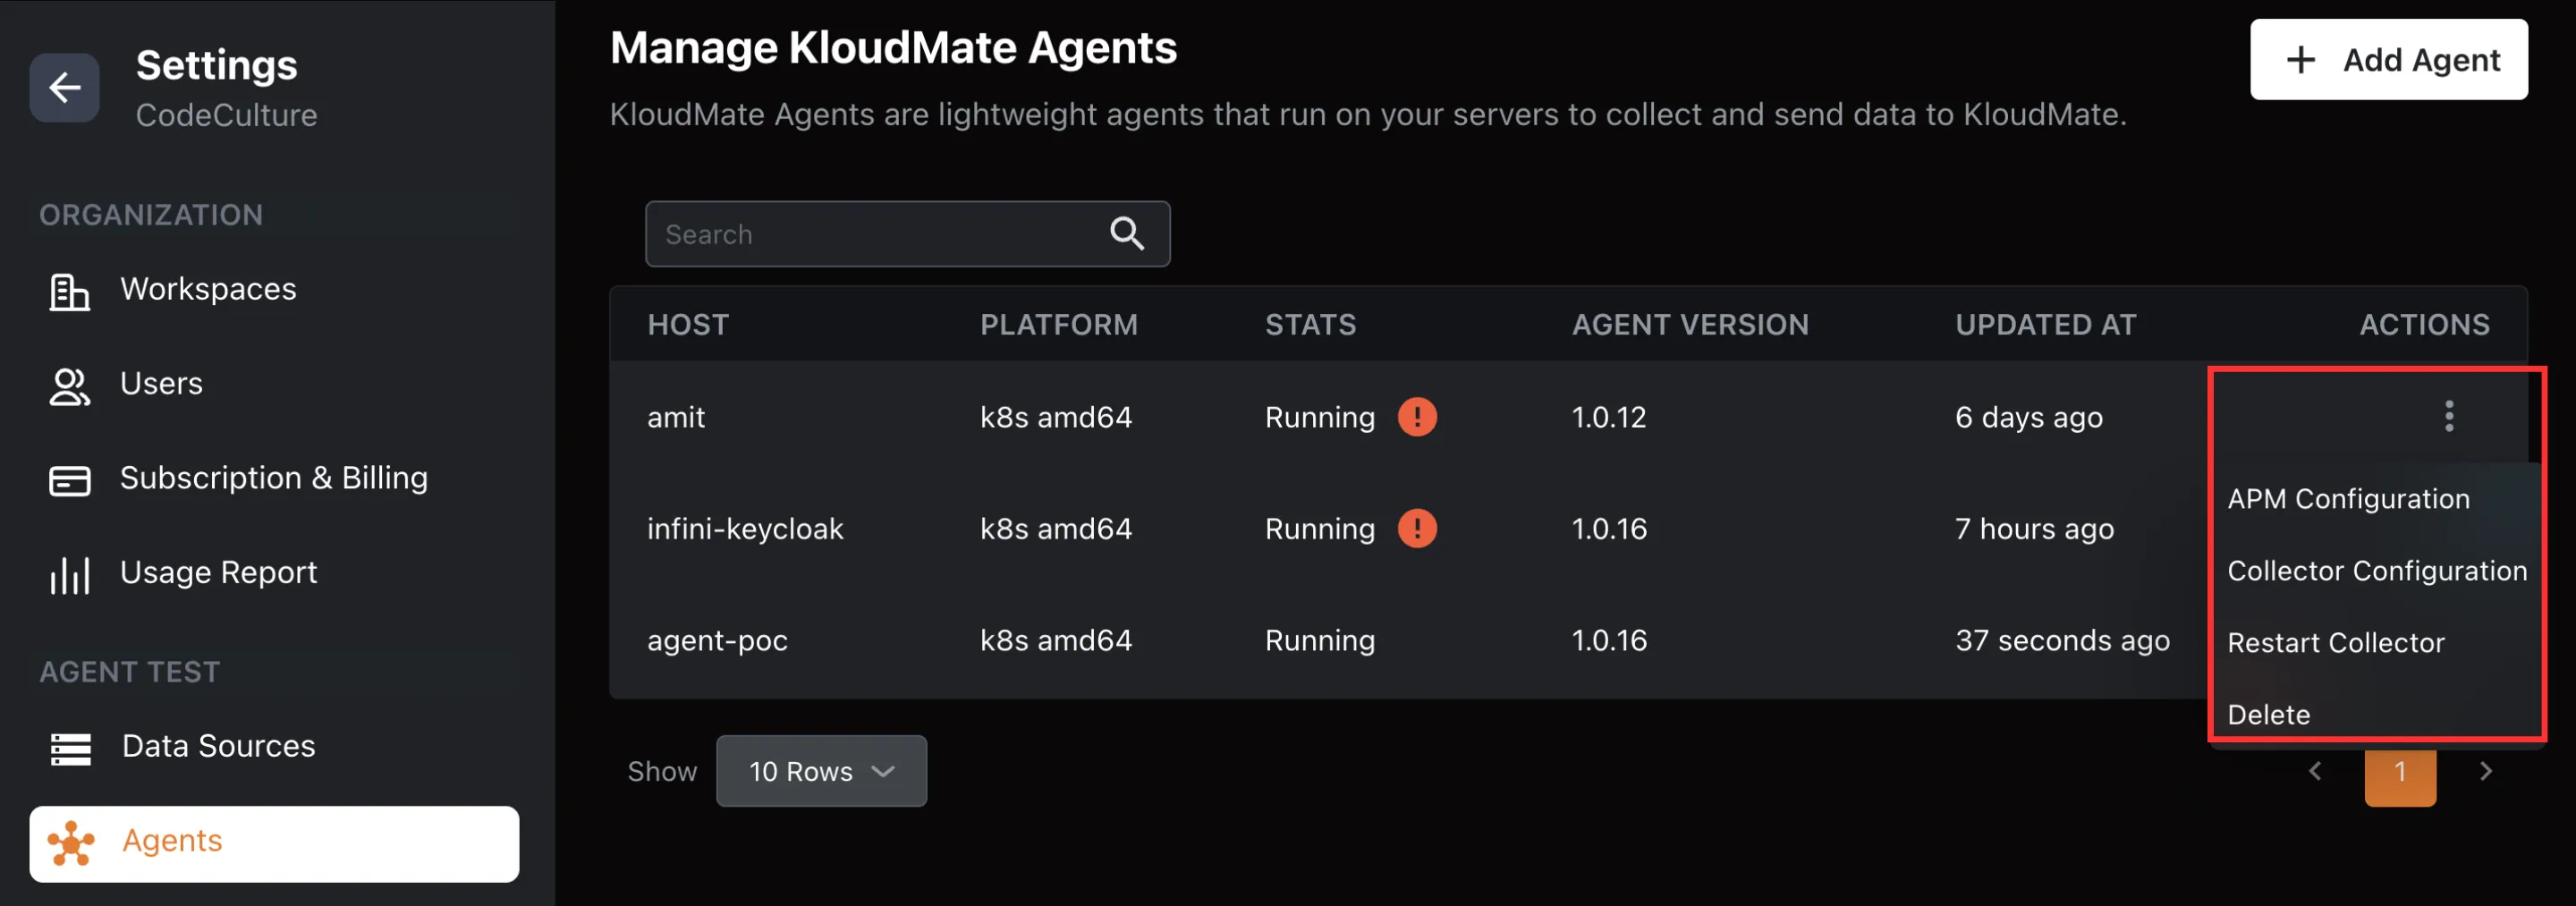Click the 6 days ago cell
Viewport: 2576px width, 906px height.
coord(2028,417)
